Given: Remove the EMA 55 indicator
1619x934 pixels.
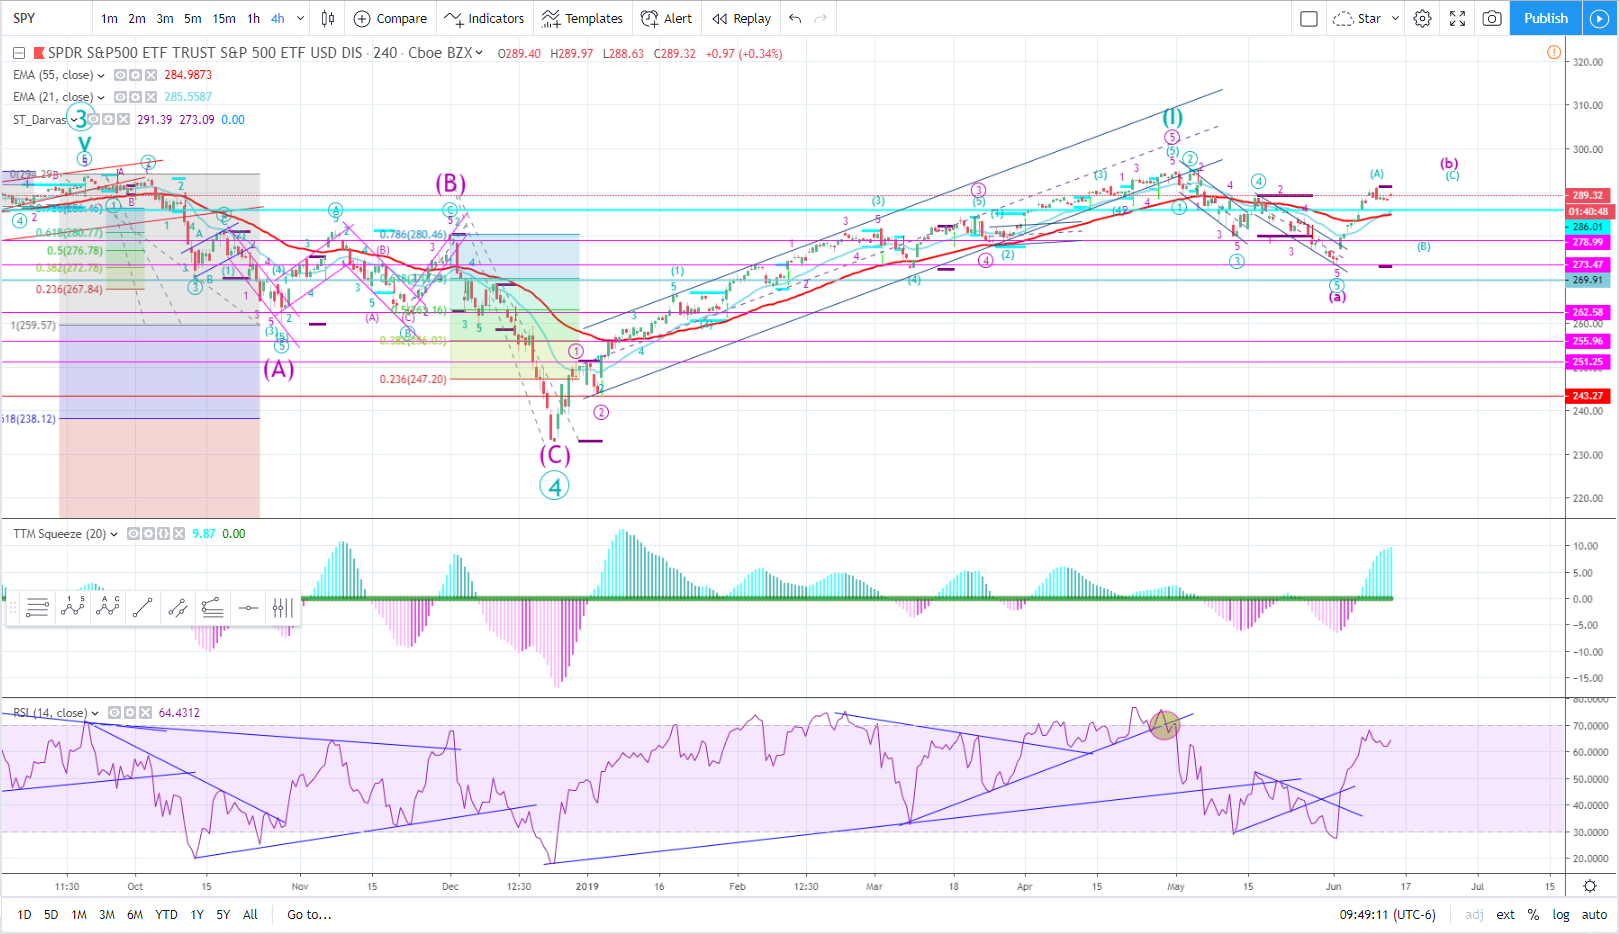Looking at the screenshot, I should 151,75.
